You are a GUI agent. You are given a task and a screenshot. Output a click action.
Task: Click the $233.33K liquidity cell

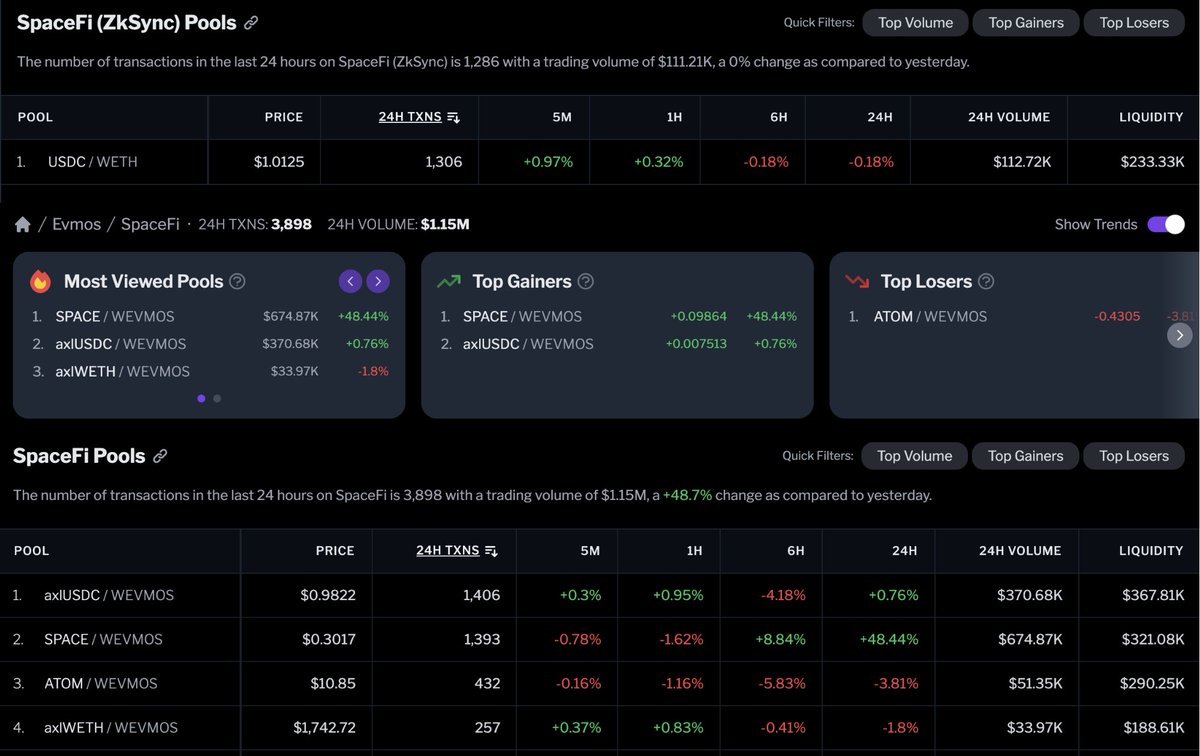pyautogui.click(x=1151, y=161)
